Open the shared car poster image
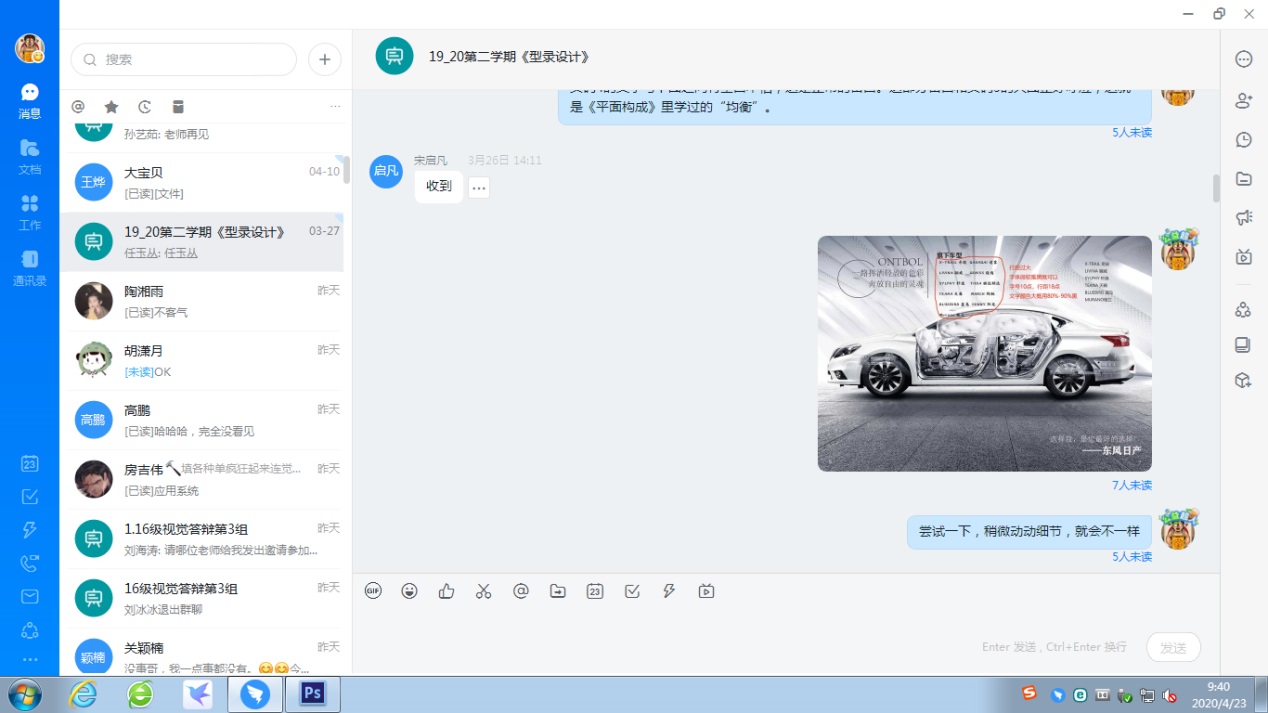The height and width of the screenshot is (713, 1268). (x=984, y=353)
